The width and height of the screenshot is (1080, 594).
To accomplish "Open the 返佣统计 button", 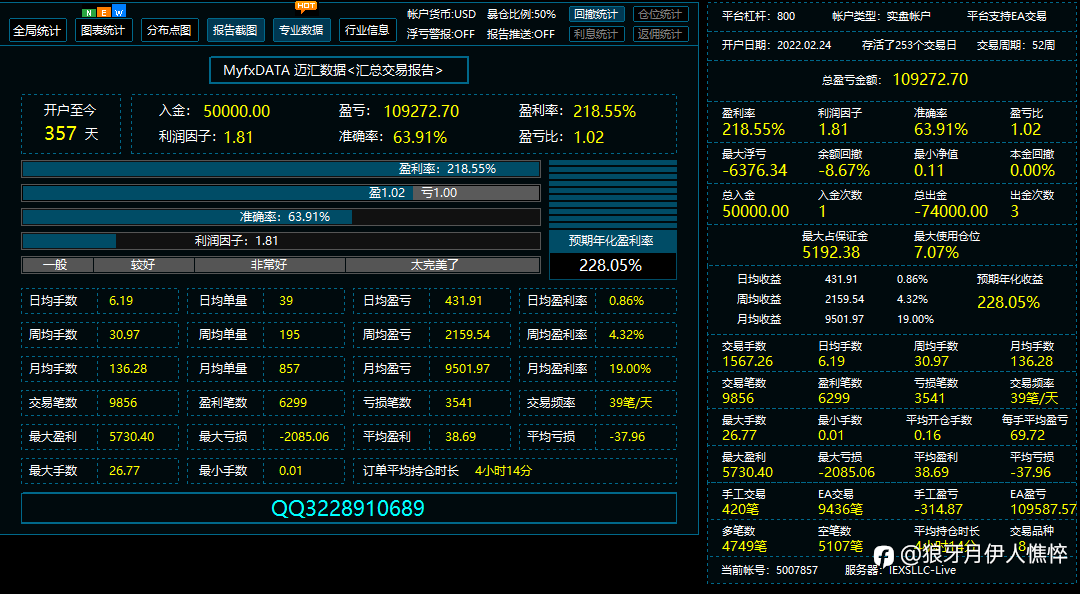I will (x=660, y=34).
